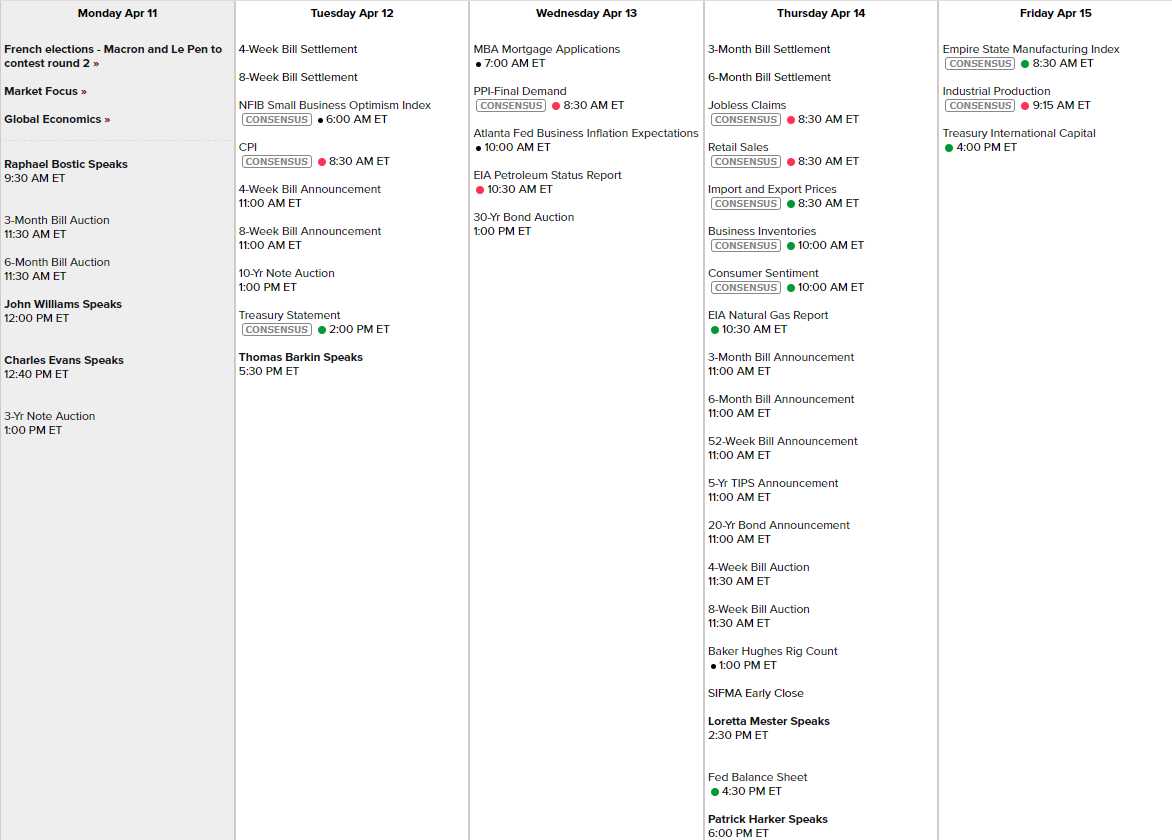Viewport: 1172px width, 840px height.
Task: Open the Raphael Bostic Speaks event
Action: 66,164
